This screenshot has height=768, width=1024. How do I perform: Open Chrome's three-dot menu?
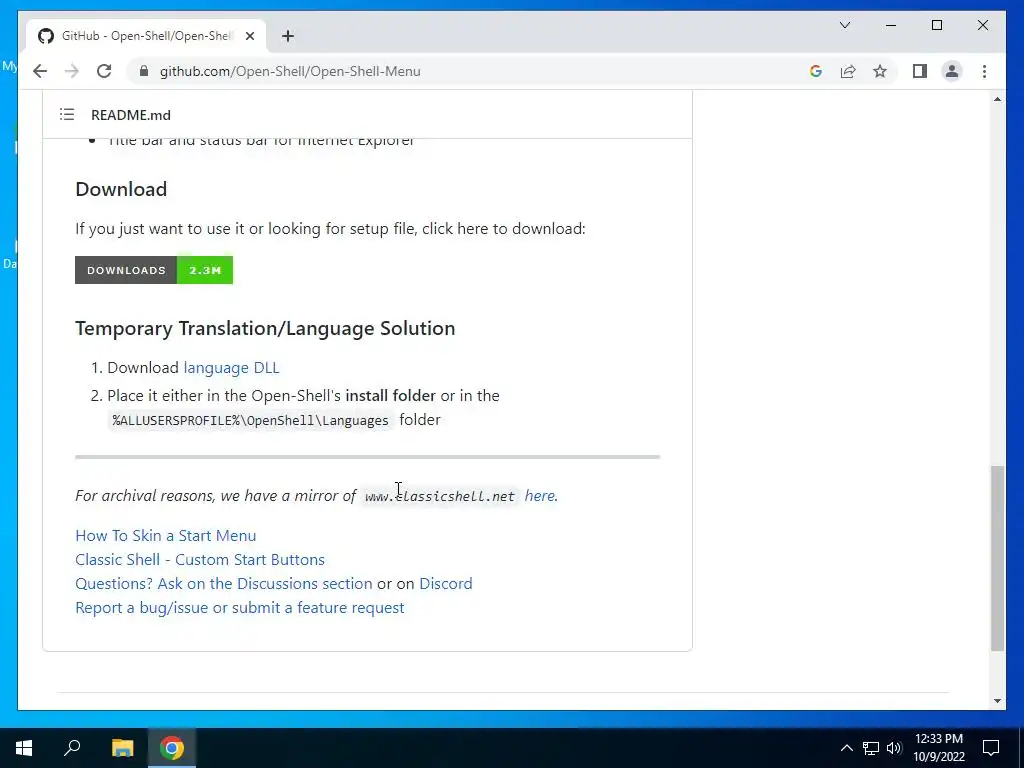[x=984, y=71]
